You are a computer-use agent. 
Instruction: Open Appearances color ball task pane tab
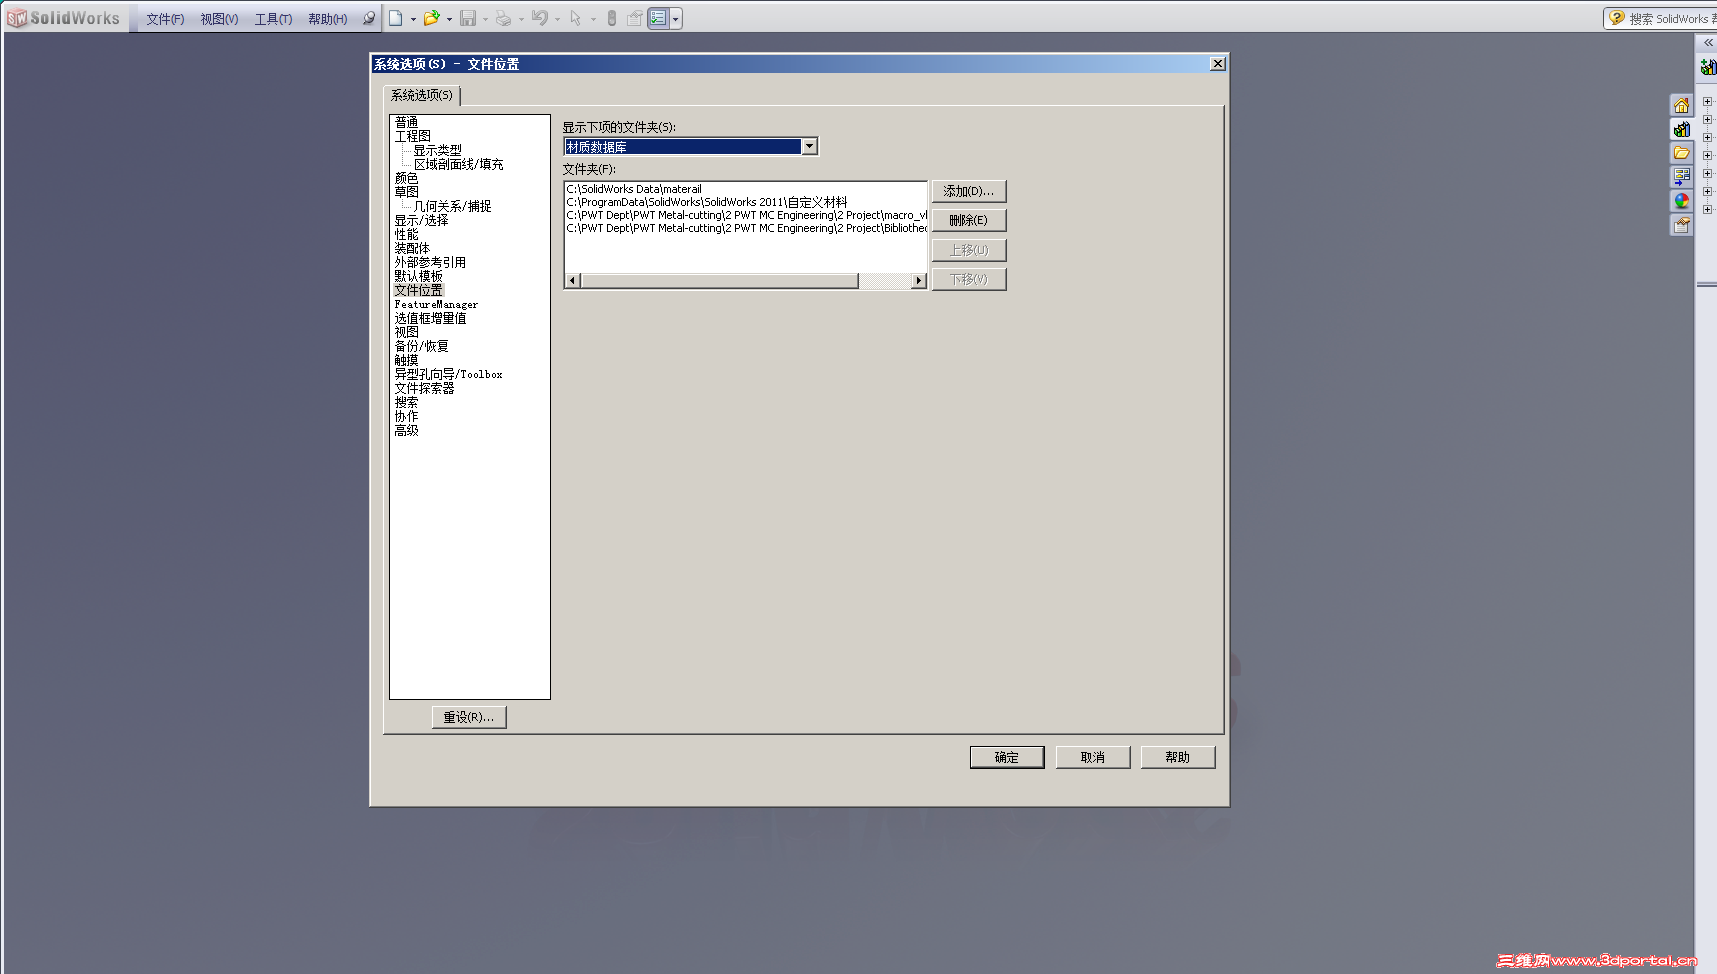pyautogui.click(x=1681, y=201)
